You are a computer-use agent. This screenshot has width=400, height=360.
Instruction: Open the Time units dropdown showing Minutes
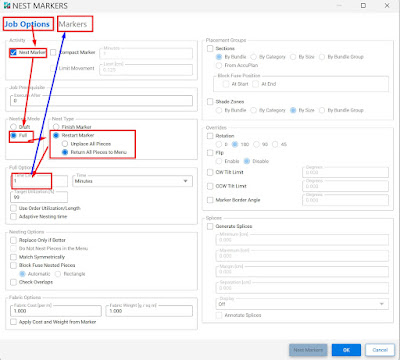tap(132, 181)
